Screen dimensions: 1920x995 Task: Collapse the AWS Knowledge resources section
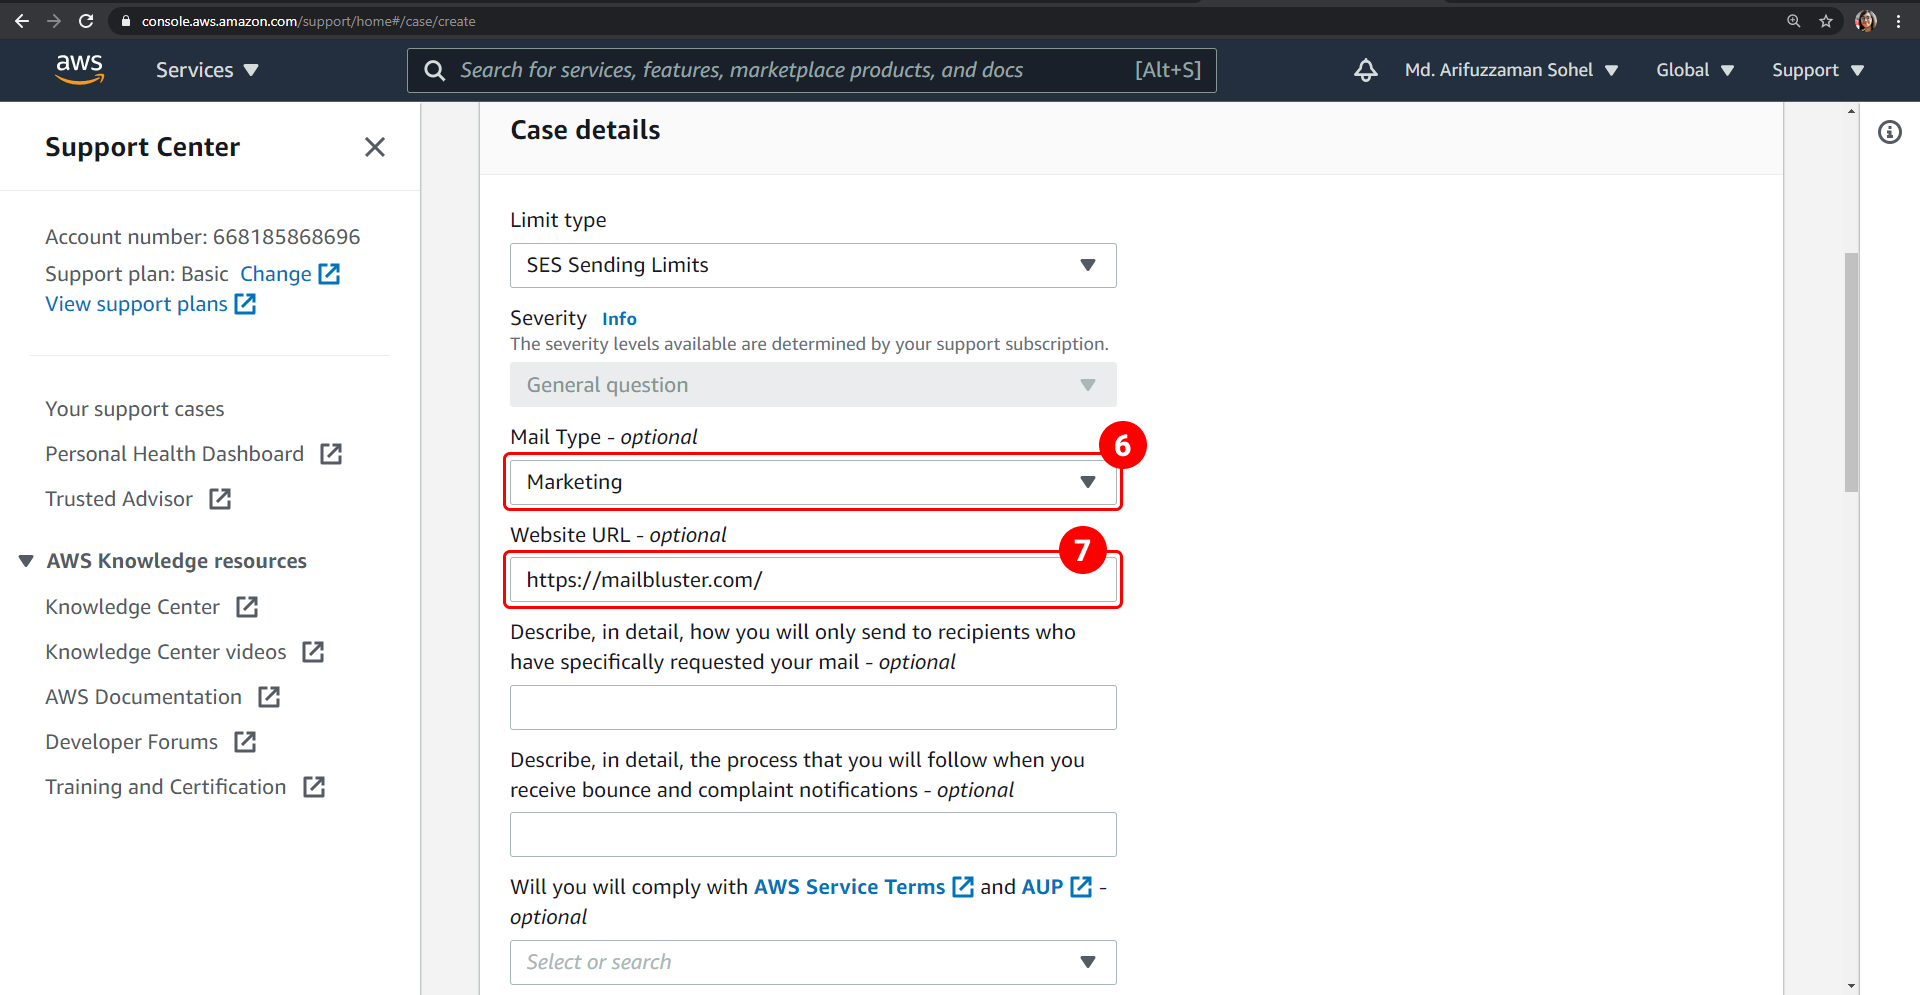pos(25,560)
